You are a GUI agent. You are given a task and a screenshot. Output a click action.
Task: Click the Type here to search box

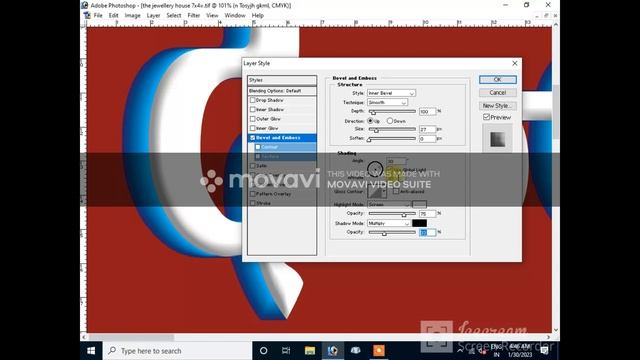(177, 351)
